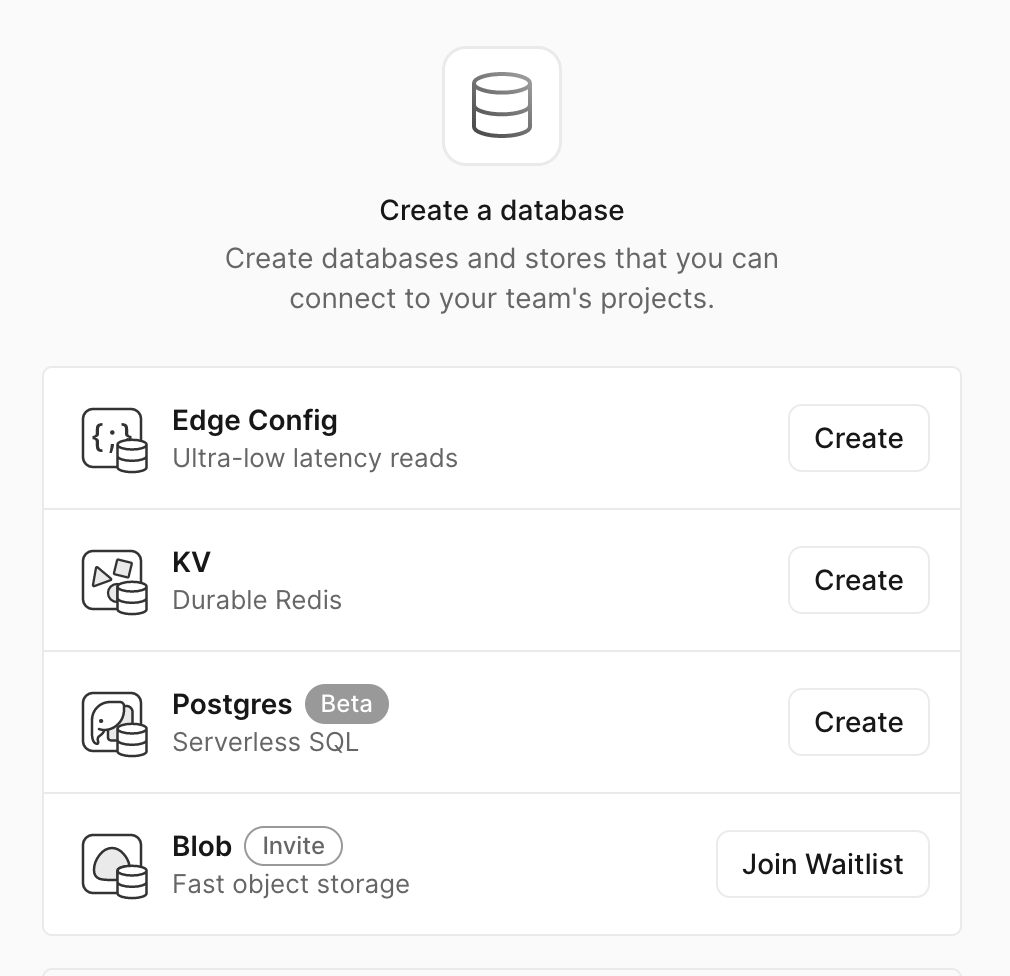Click the Edge Config store icon
The image size is (1010, 976).
[x=114, y=439]
